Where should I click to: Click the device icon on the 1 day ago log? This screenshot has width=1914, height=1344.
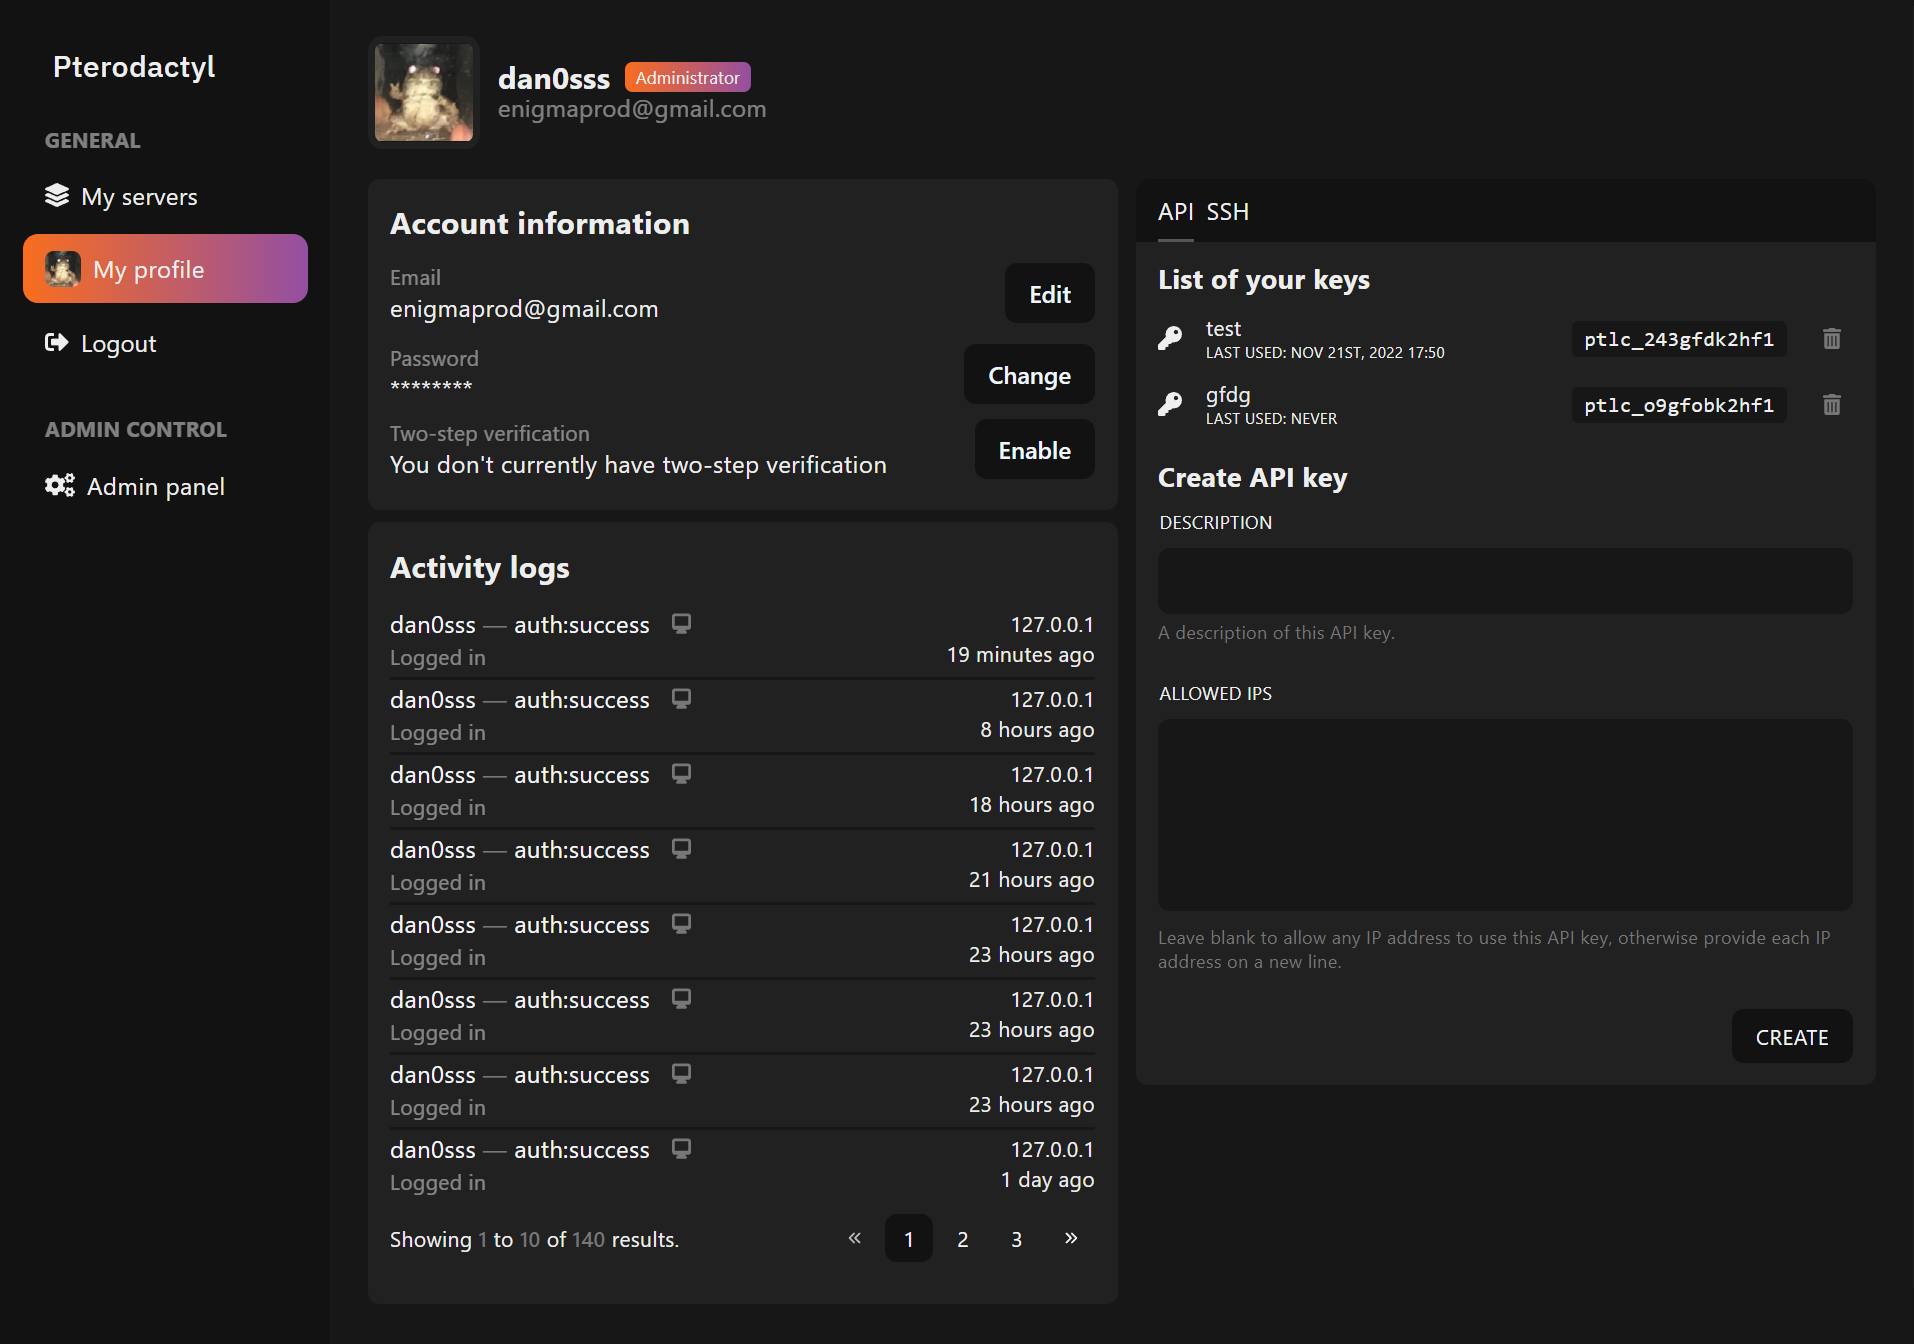click(x=681, y=1149)
